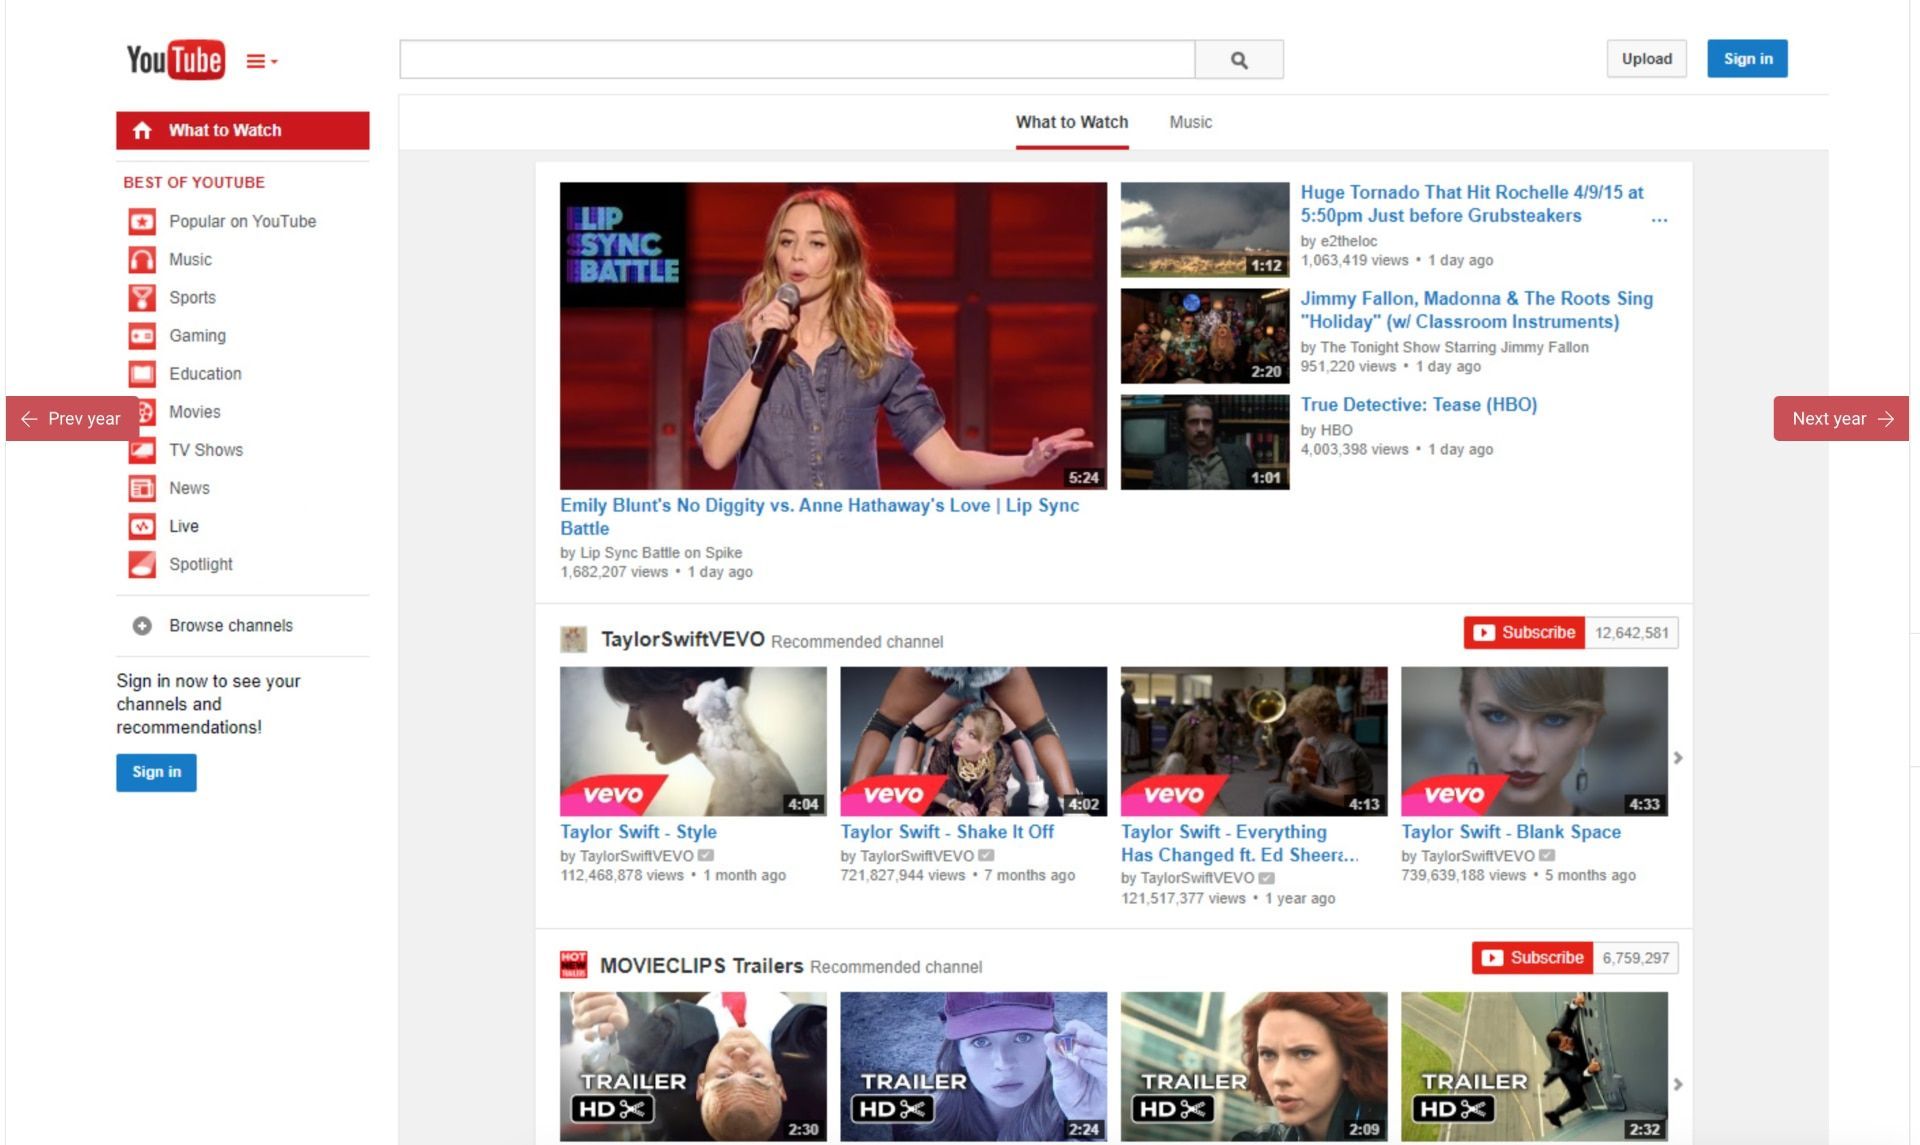Click in the search input field
1920x1145 pixels.
click(x=796, y=60)
